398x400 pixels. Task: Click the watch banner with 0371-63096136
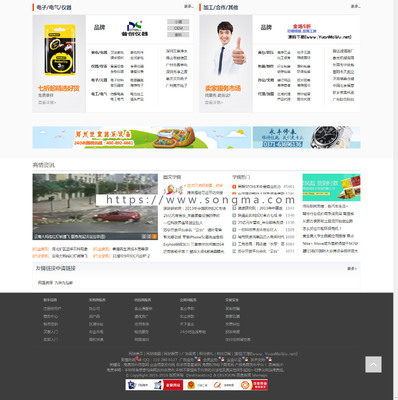[x=306, y=137]
